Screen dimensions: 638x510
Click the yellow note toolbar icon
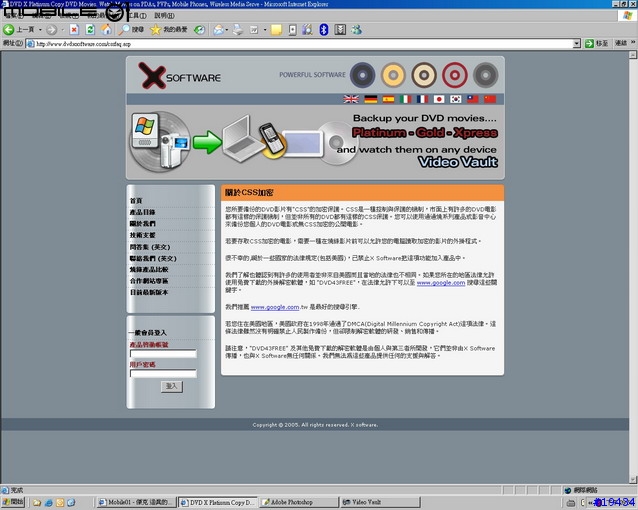coord(276,29)
